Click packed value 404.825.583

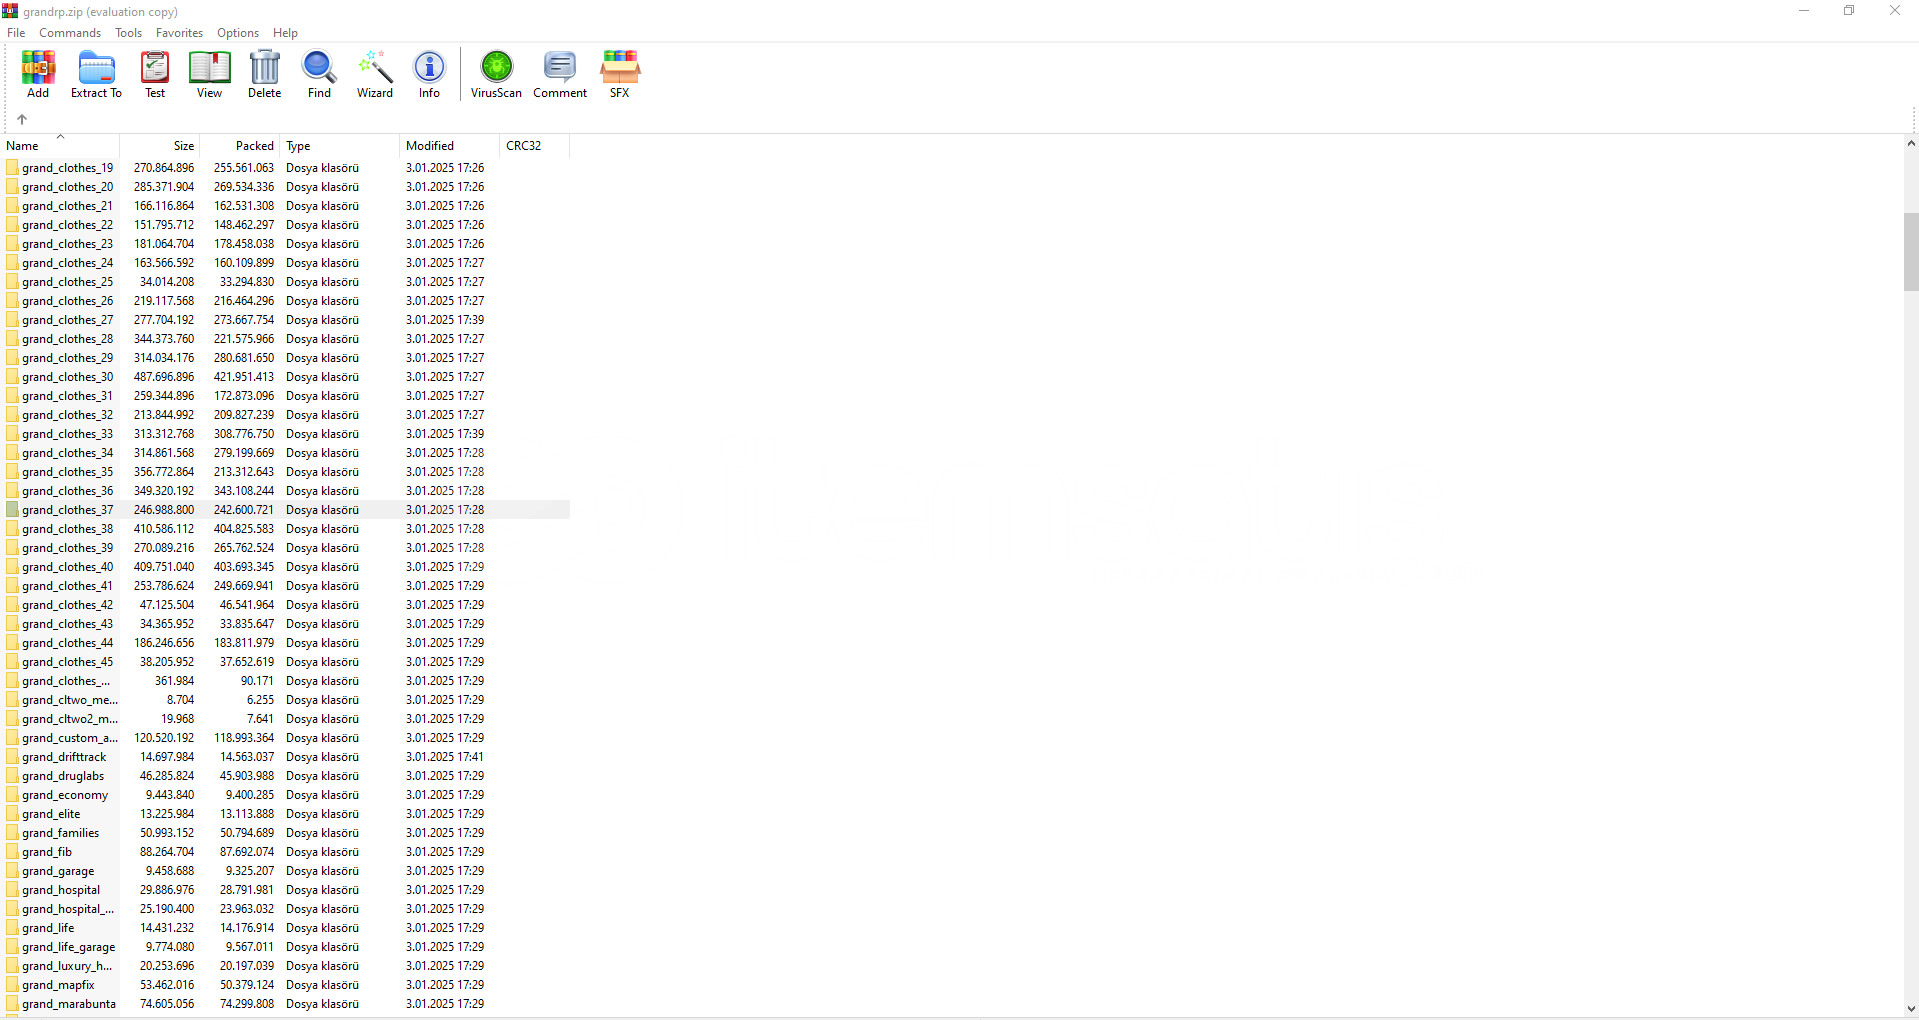coord(244,529)
